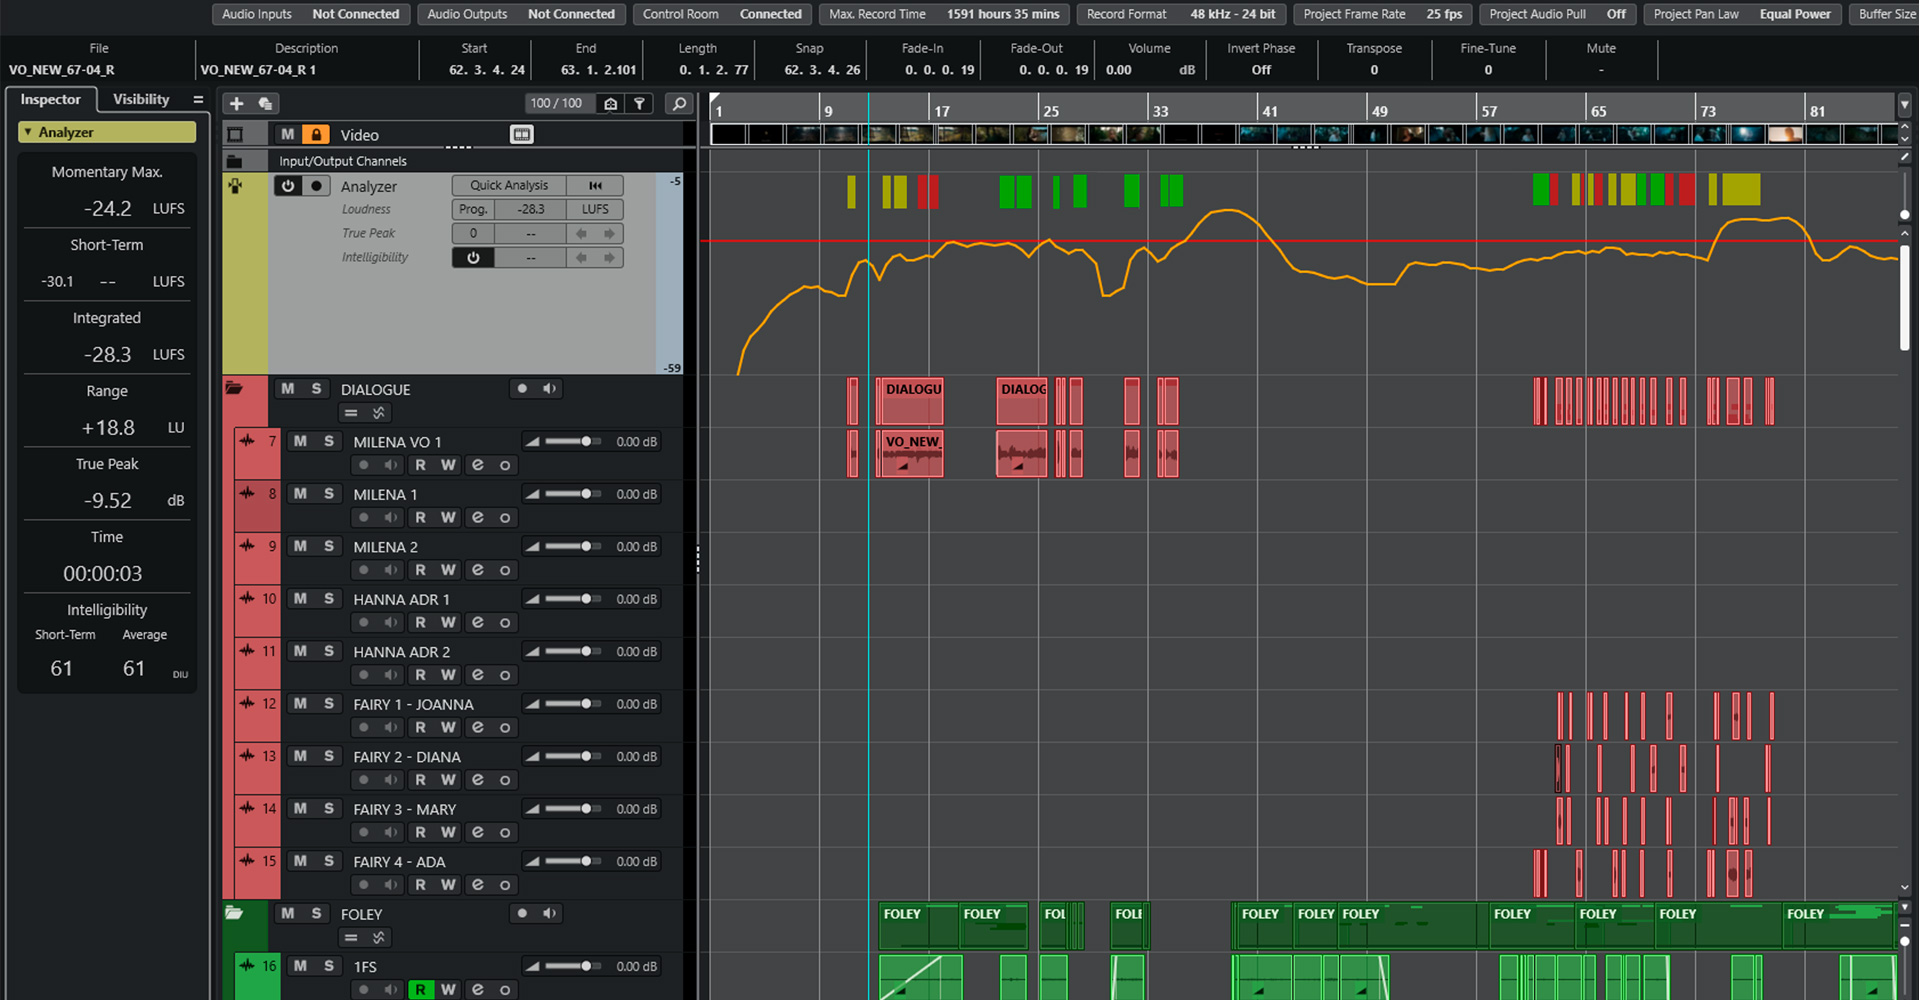1920x1000 pixels.
Task: Open the track visibility filter funnel
Action: click(x=640, y=103)
